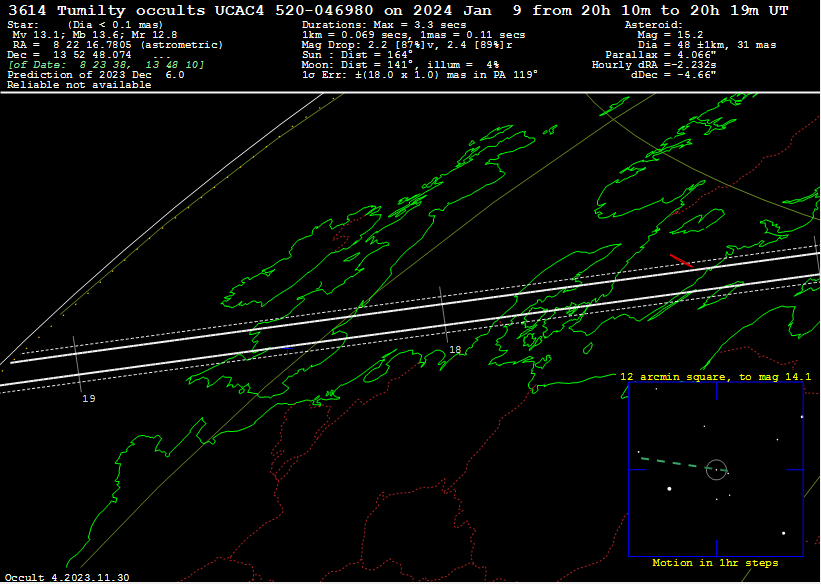Click the 18 minute time marker label

455,350
